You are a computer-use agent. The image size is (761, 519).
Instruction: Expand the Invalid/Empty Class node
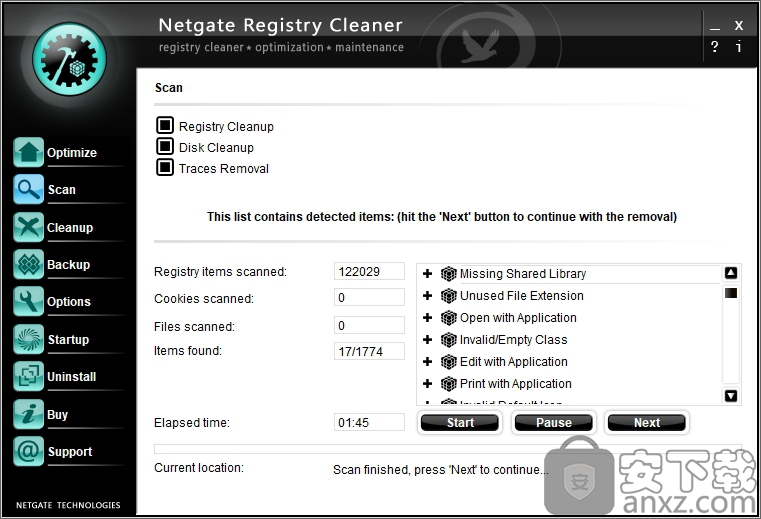(428, 340)
